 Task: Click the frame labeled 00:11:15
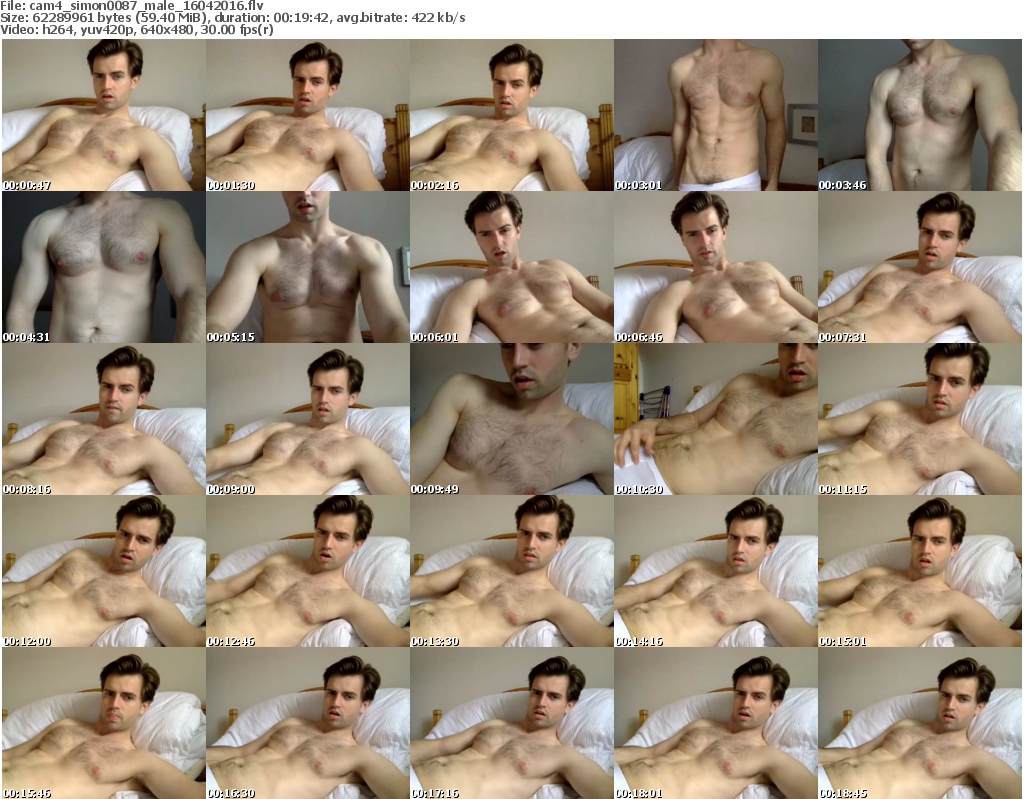pos(920,419)
